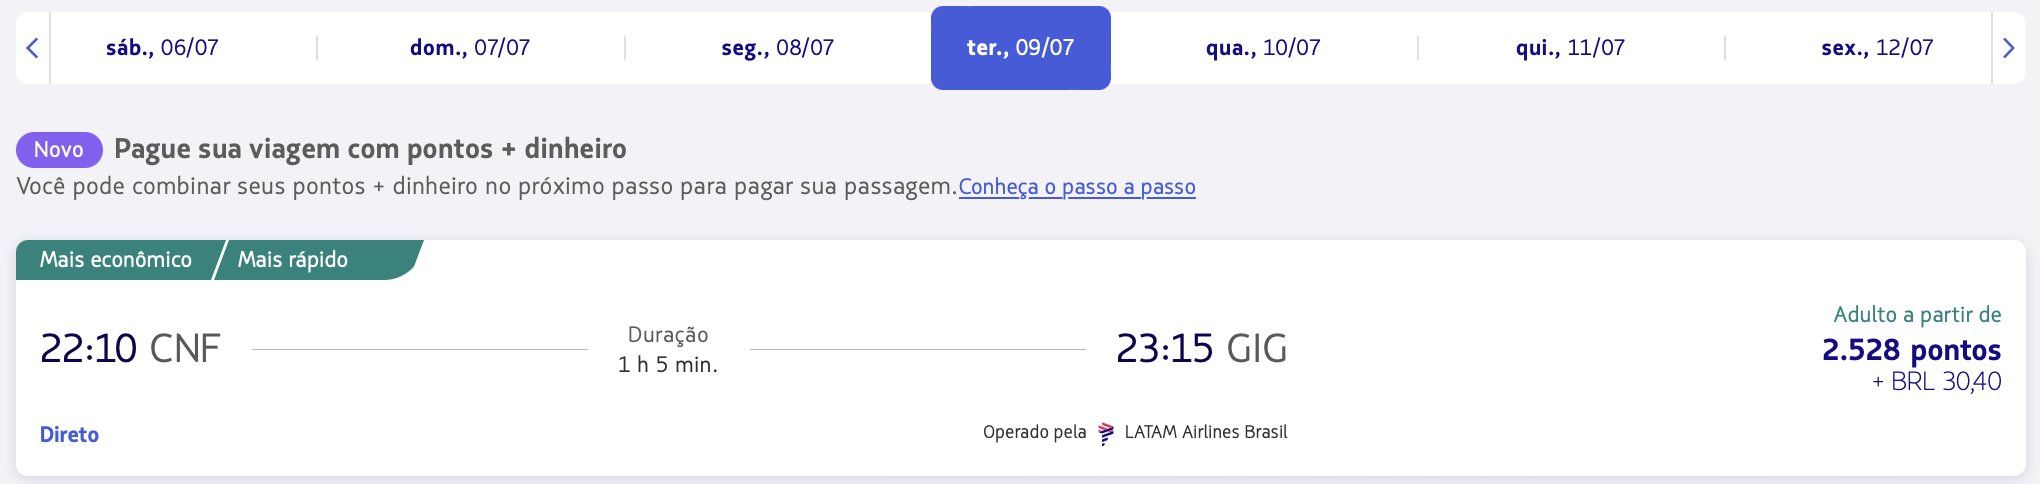Click the Mais rápido label
Screen dimensions: 2040x484
click(x=293, y=260)
